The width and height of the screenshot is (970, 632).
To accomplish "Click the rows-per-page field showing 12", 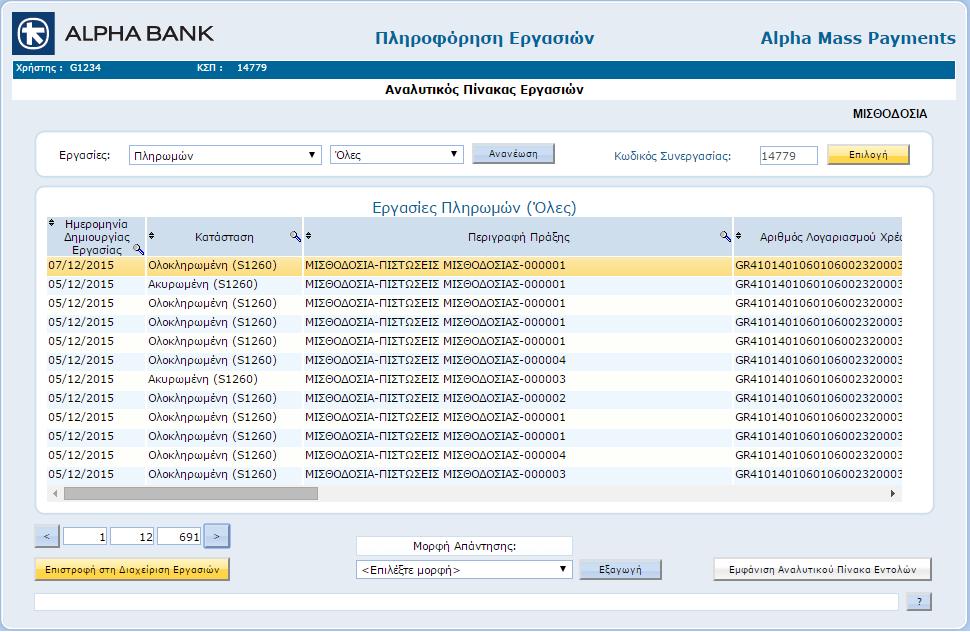I will tap(132, 536).
